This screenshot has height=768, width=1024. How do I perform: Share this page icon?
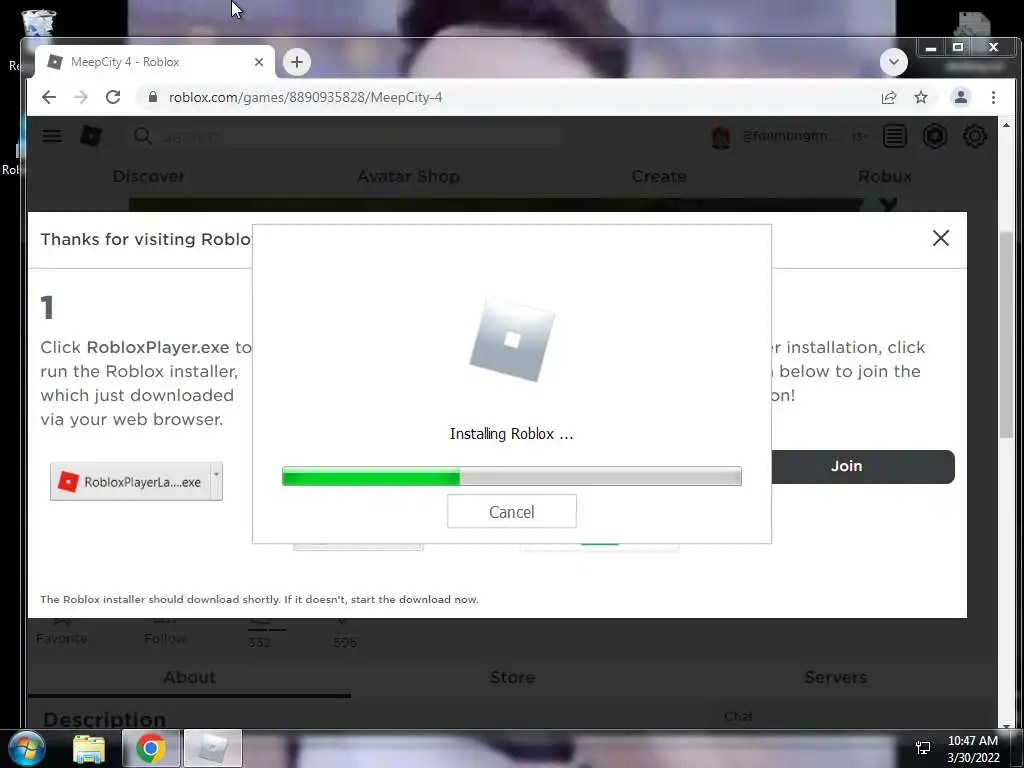pos(888,97)
